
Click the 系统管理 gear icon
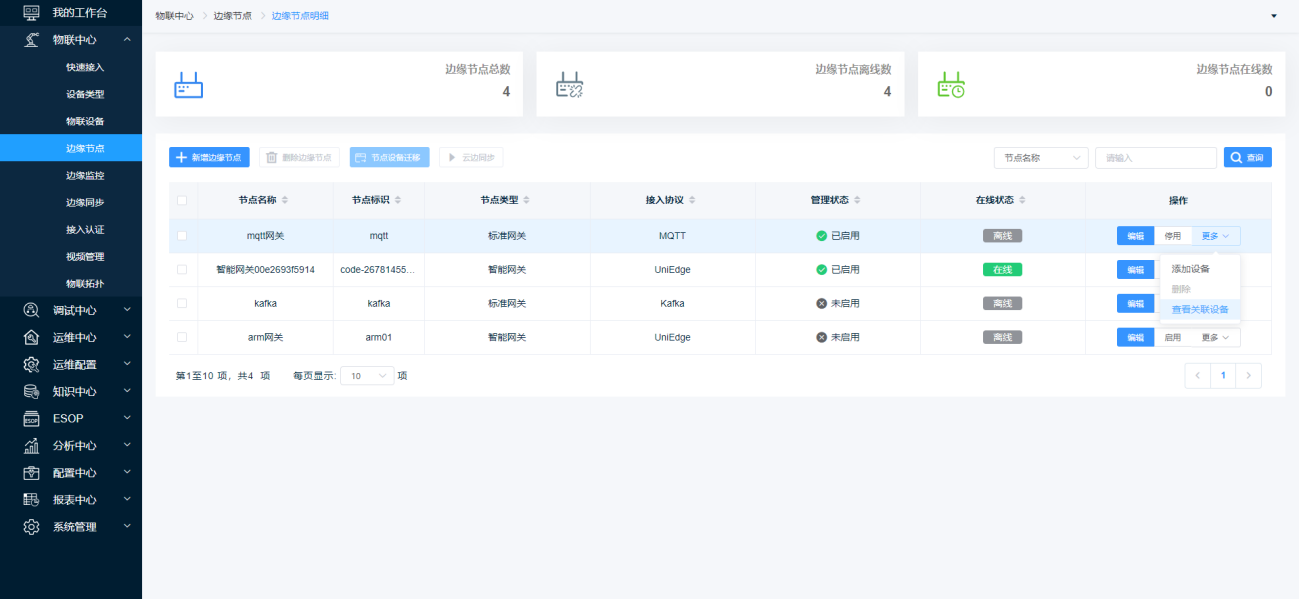tap(31, 526)
